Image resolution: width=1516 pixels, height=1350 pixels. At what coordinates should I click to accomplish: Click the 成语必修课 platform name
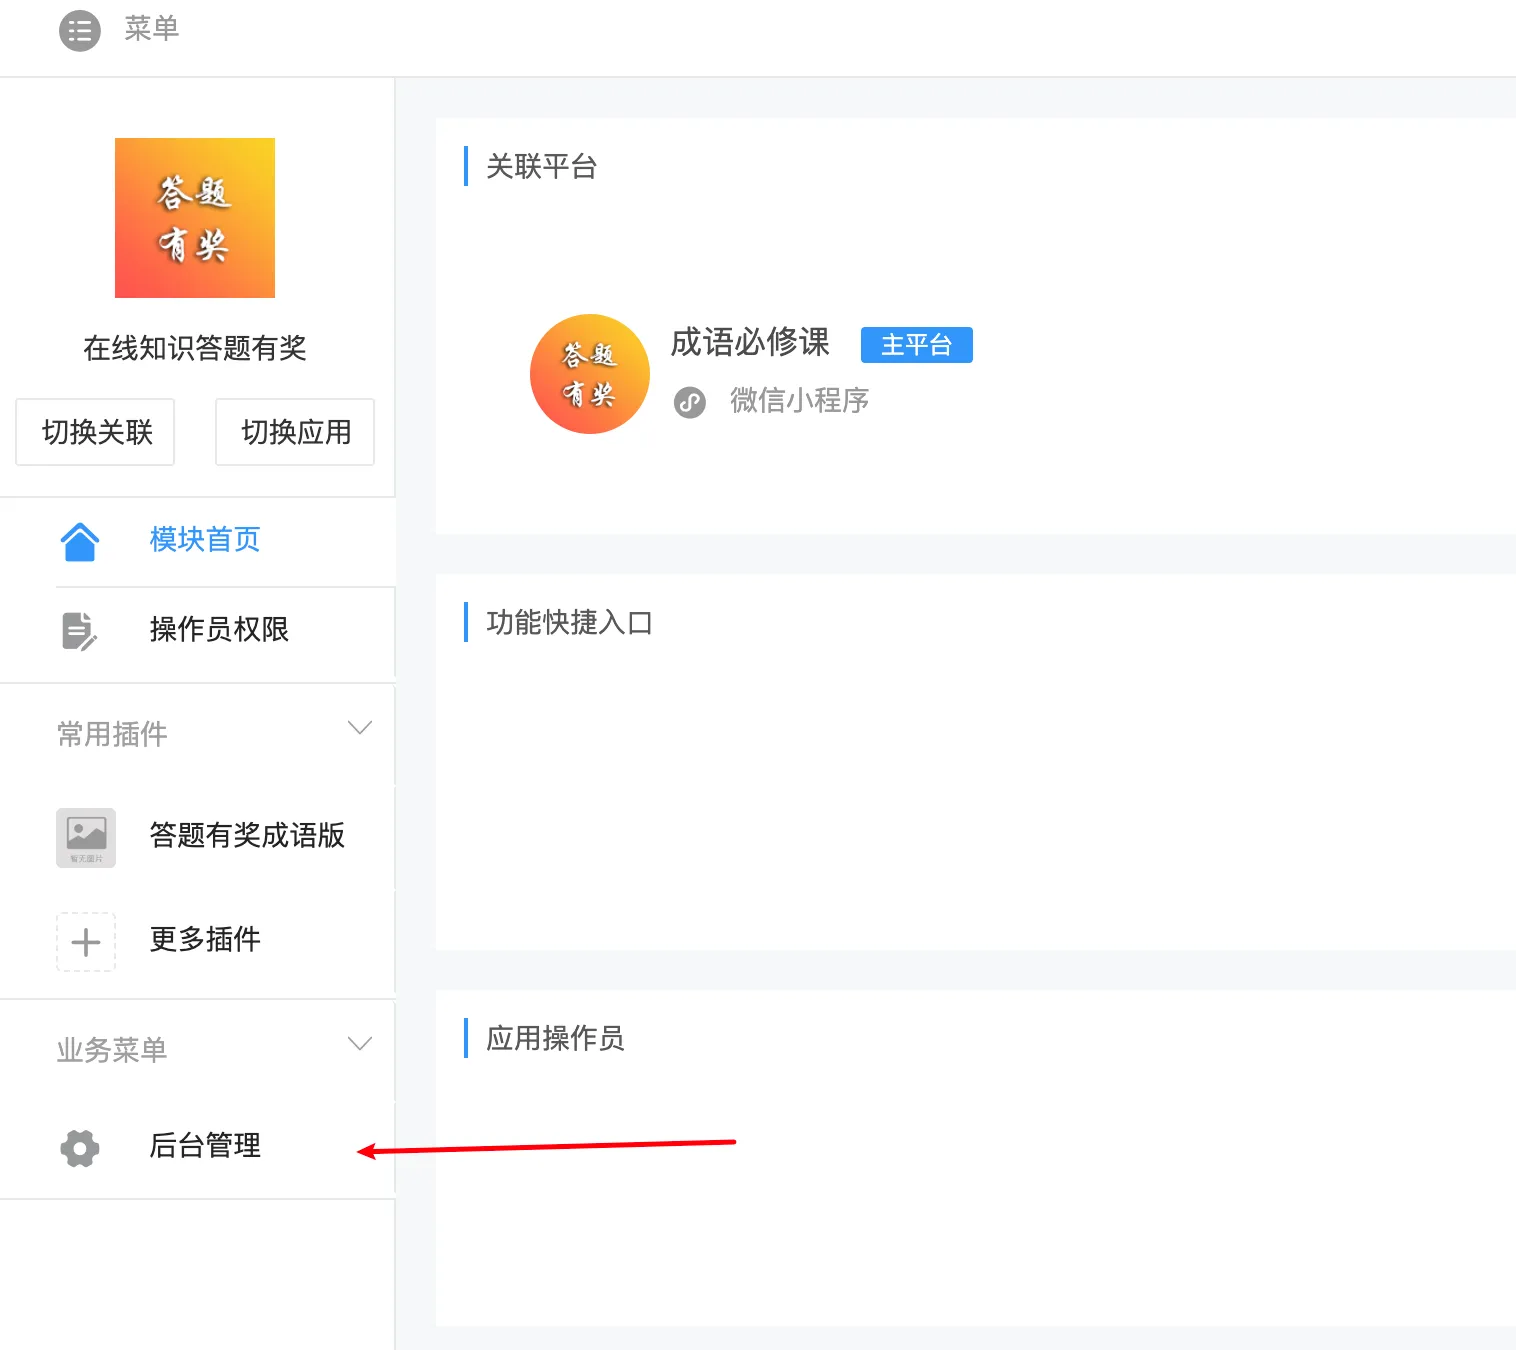click(x=750, y=342)
